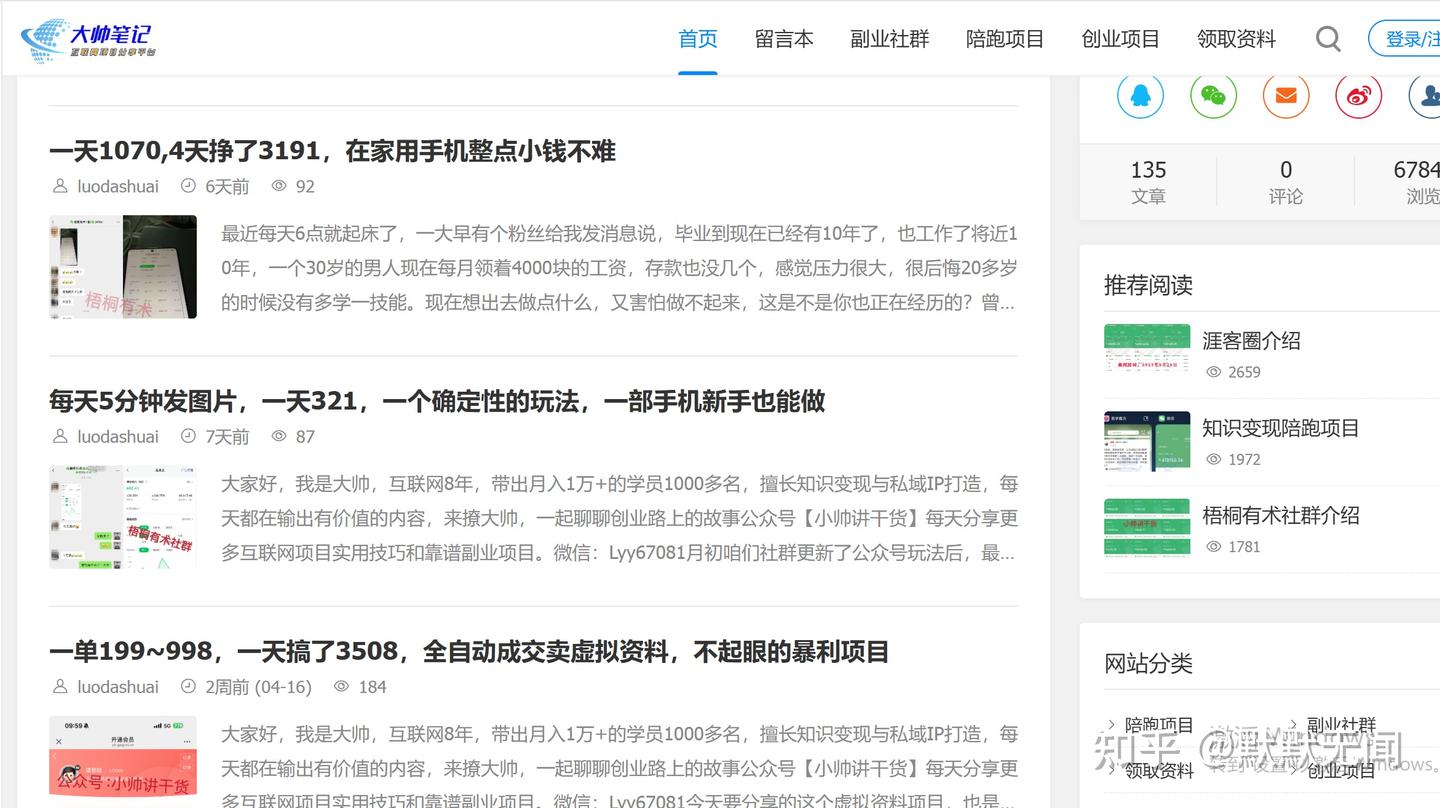Click the WeChat social icon
Viewport: 1440px width, 808px height.
(x=1213, y=96)
